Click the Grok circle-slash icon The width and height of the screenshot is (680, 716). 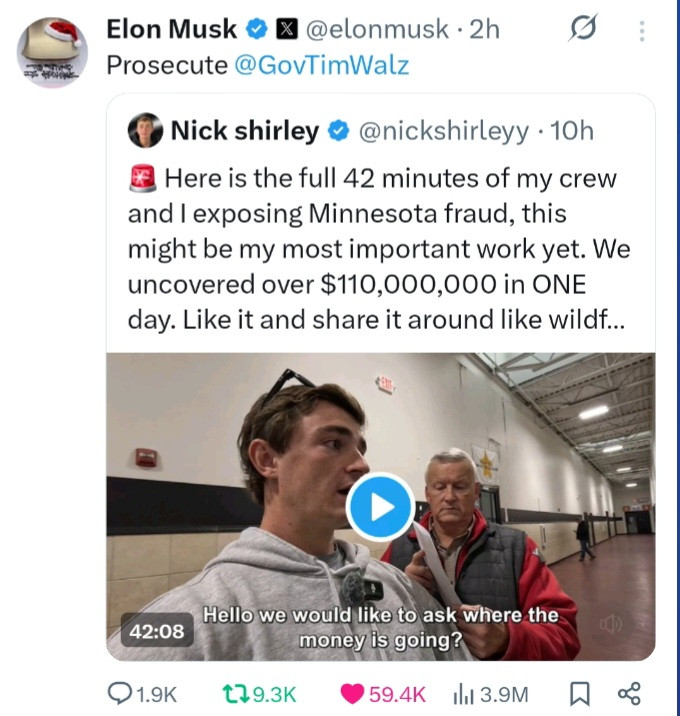[582, 31]
